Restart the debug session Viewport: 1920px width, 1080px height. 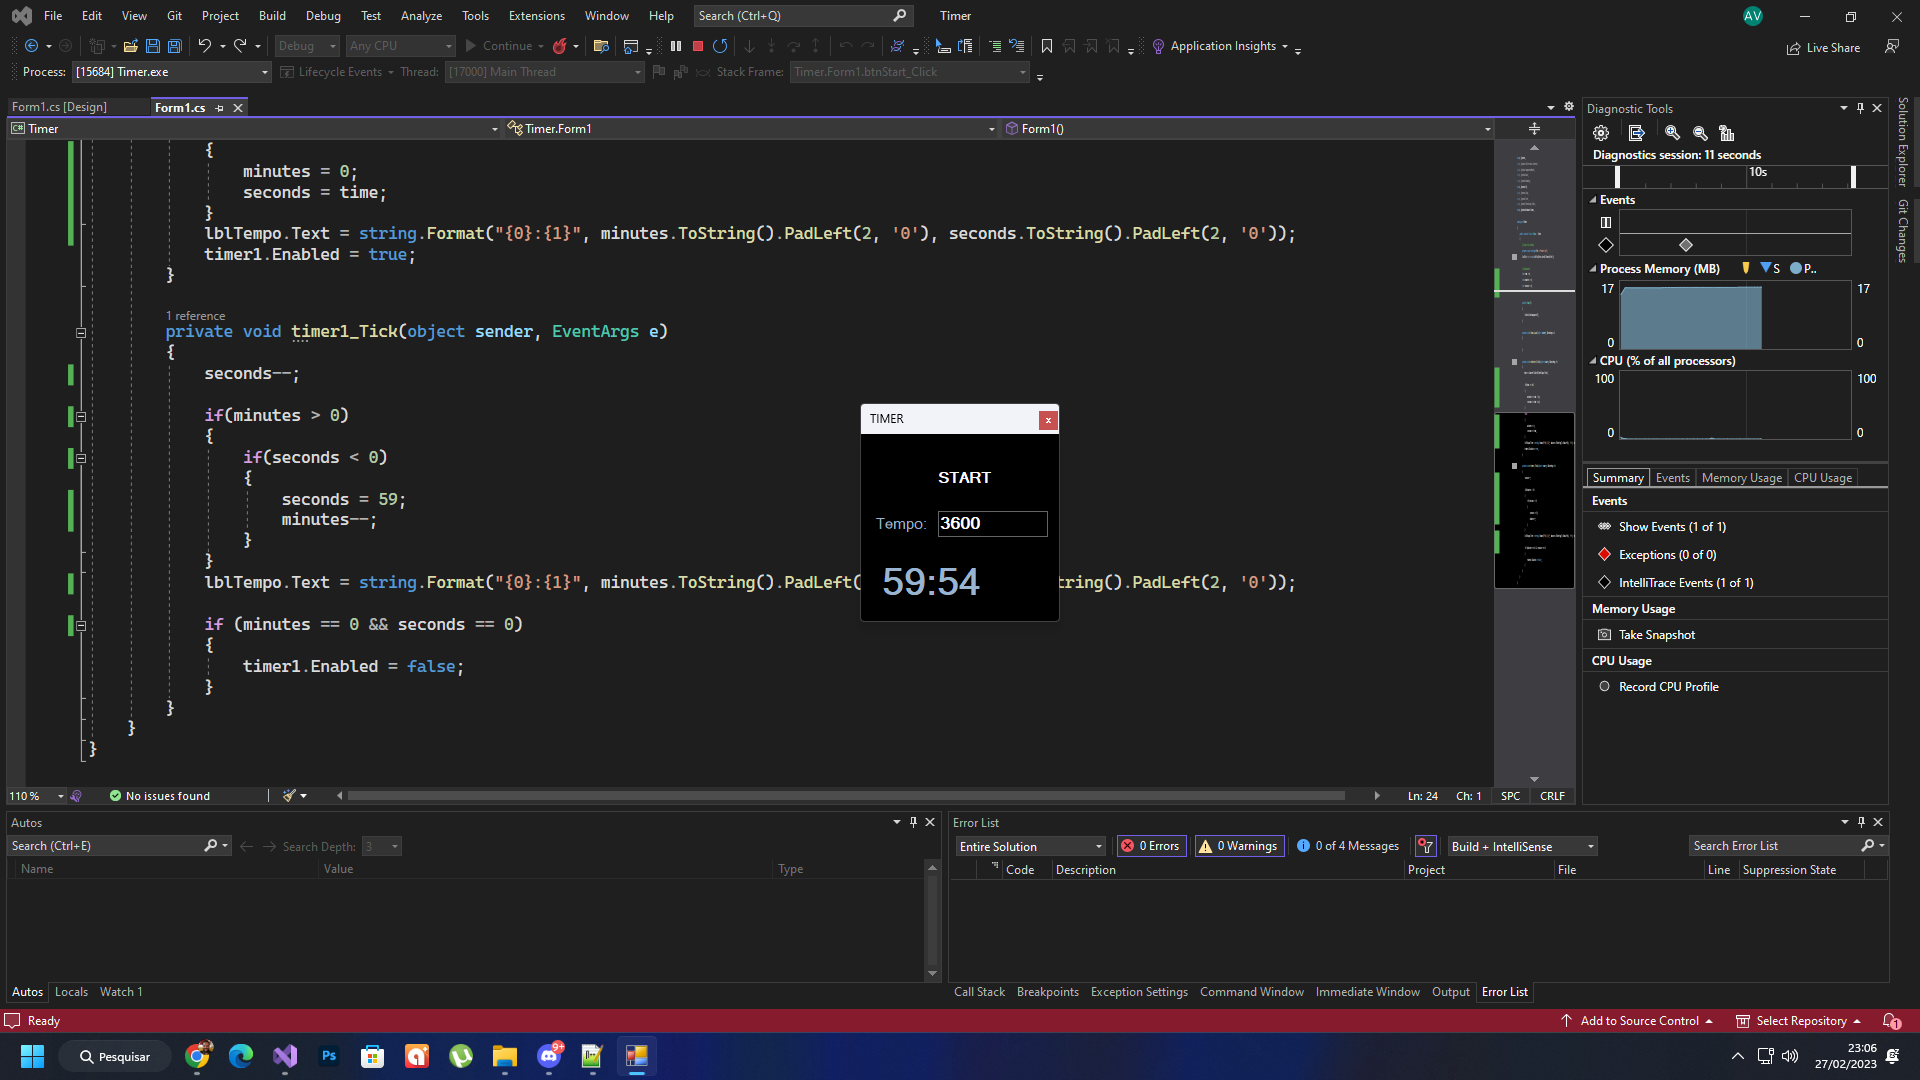pyautogui.click(x=720, y=46)
